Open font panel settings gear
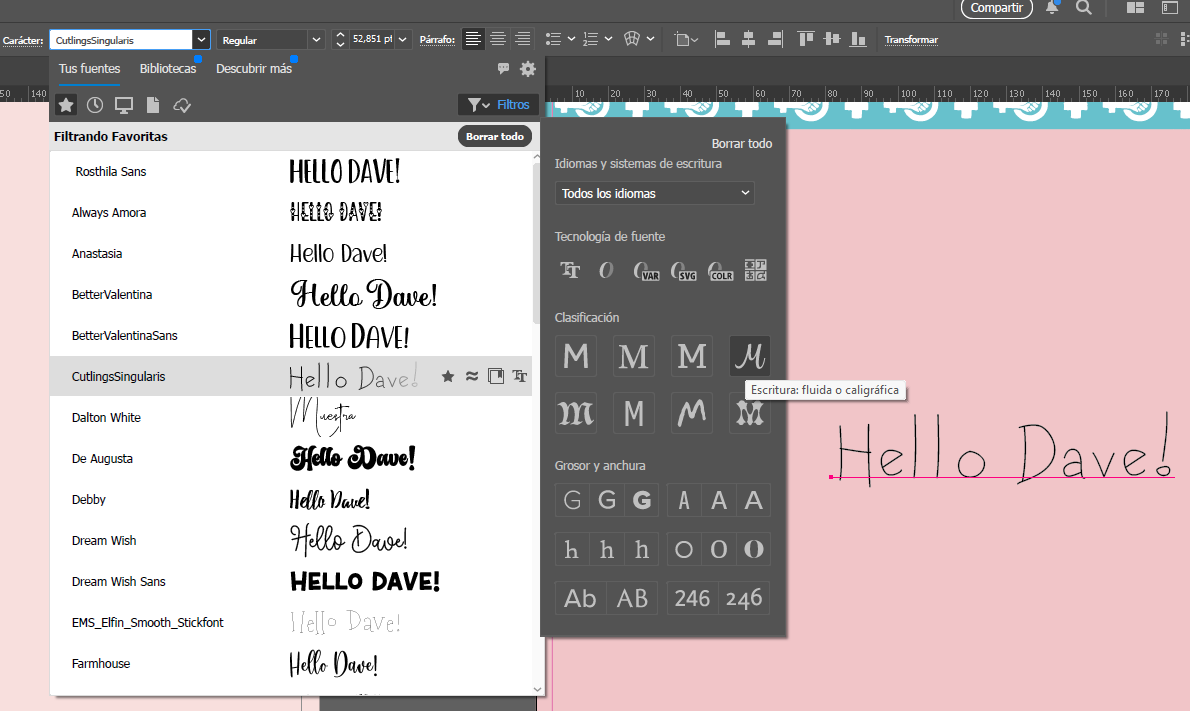Viewport: 1190px width, 711px height. coord(527,69)
